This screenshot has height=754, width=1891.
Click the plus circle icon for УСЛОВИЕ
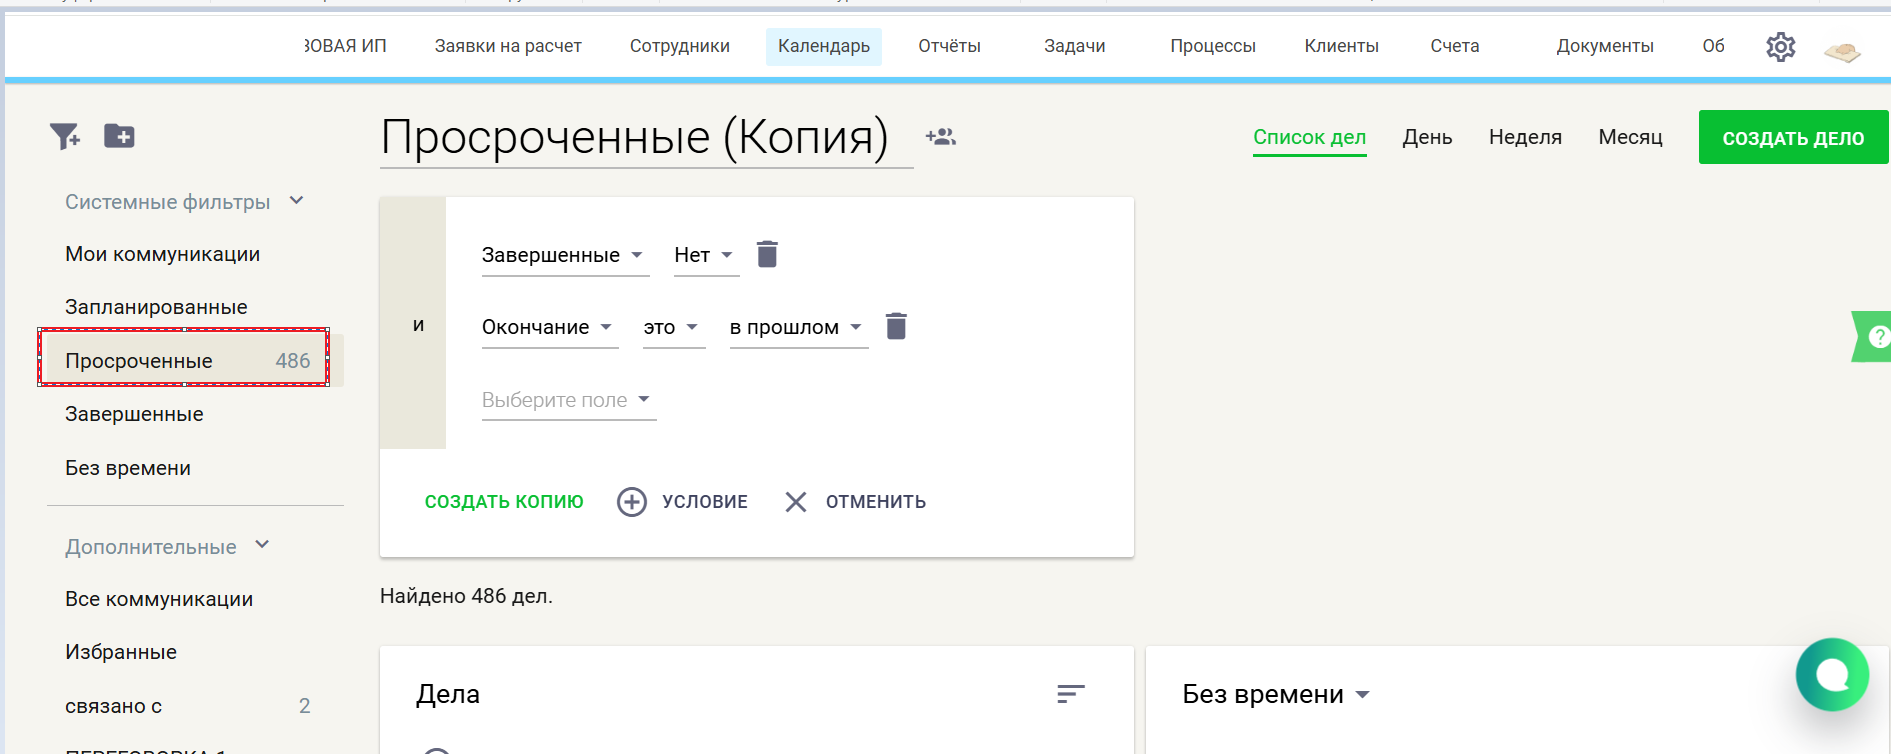pos(632,502)
